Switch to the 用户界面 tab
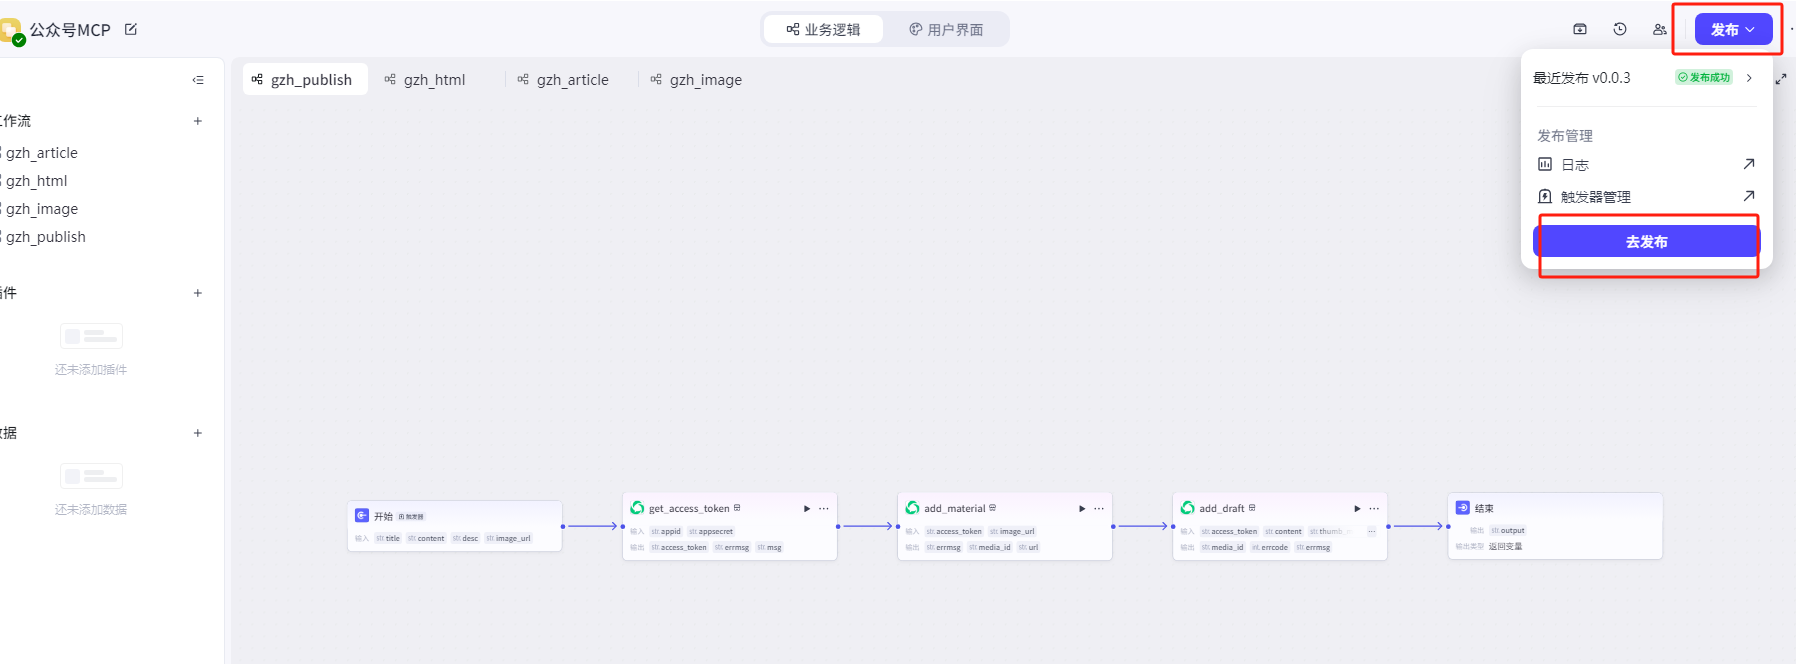The width and height of the screenshot is (1796, 664). (x=946, y=29)
